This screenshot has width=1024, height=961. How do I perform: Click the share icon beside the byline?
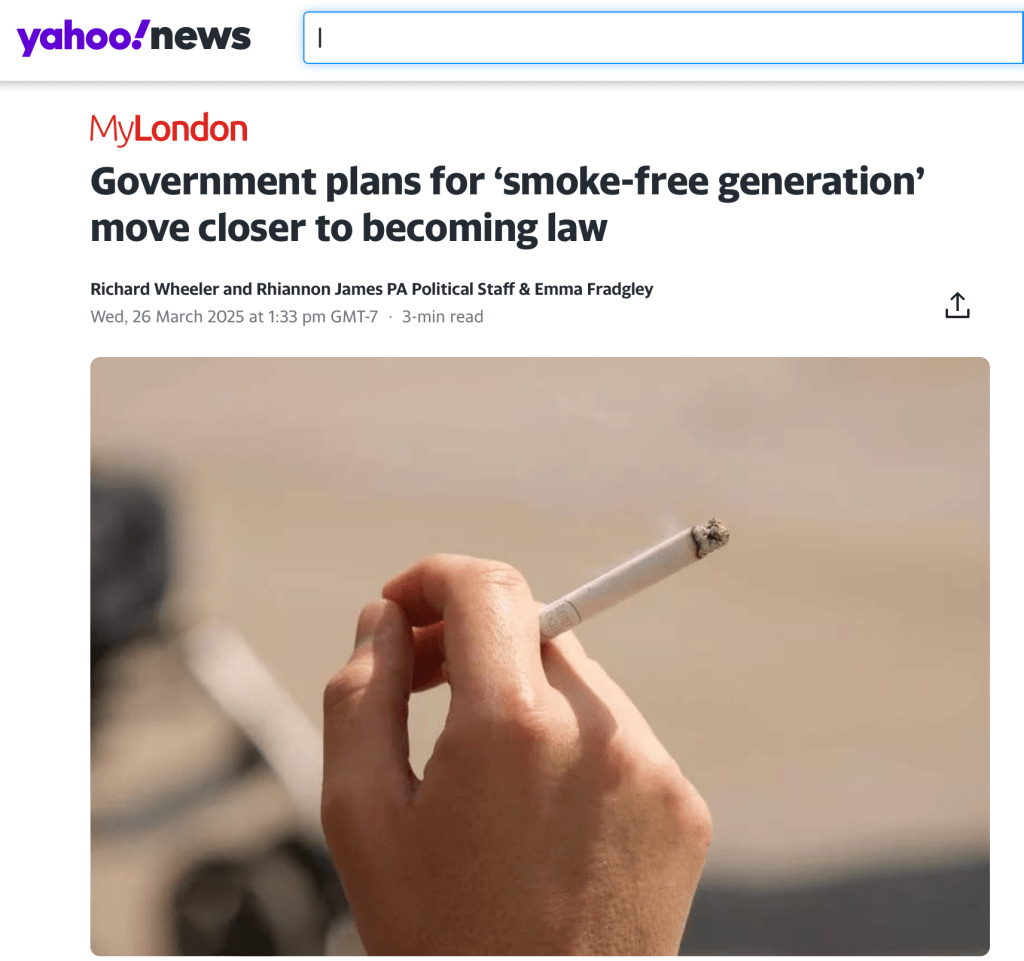pyautogui.click(x=957, y=305)
